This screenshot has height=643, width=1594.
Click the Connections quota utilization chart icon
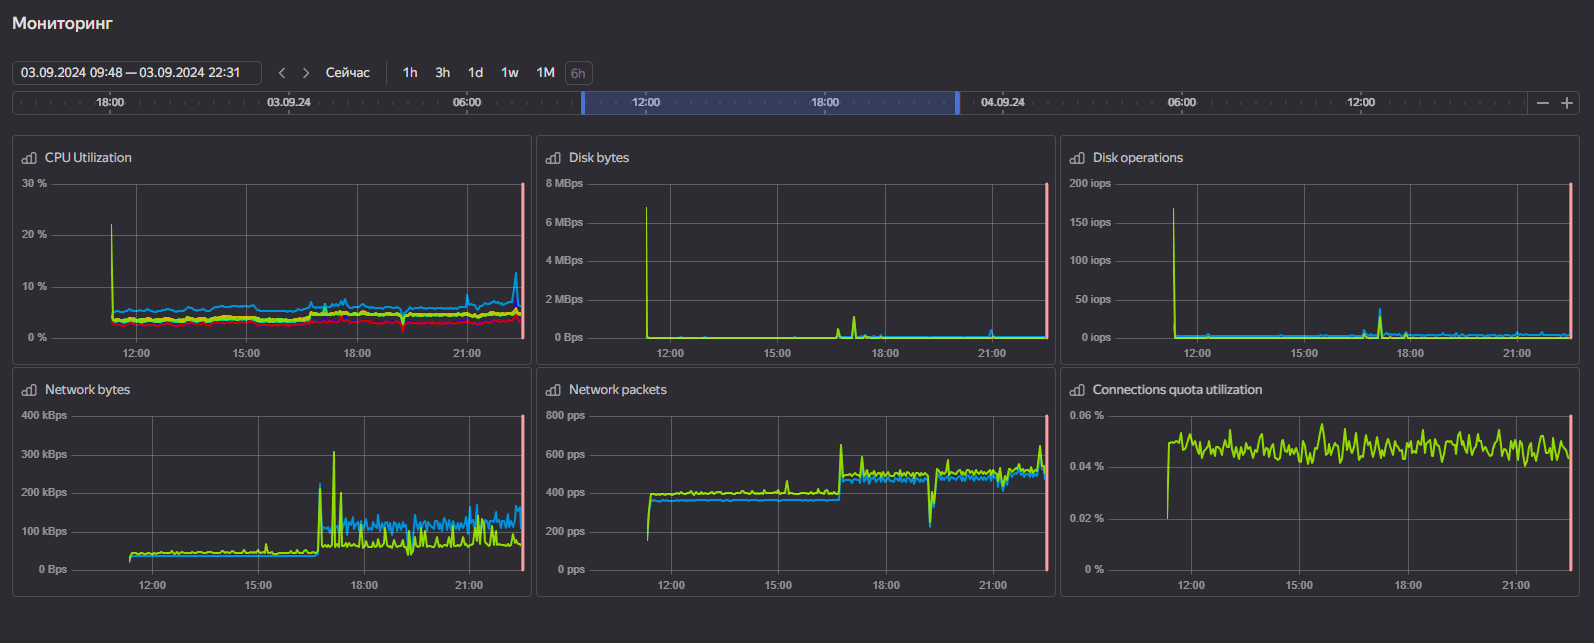[x=1077, y=390]
